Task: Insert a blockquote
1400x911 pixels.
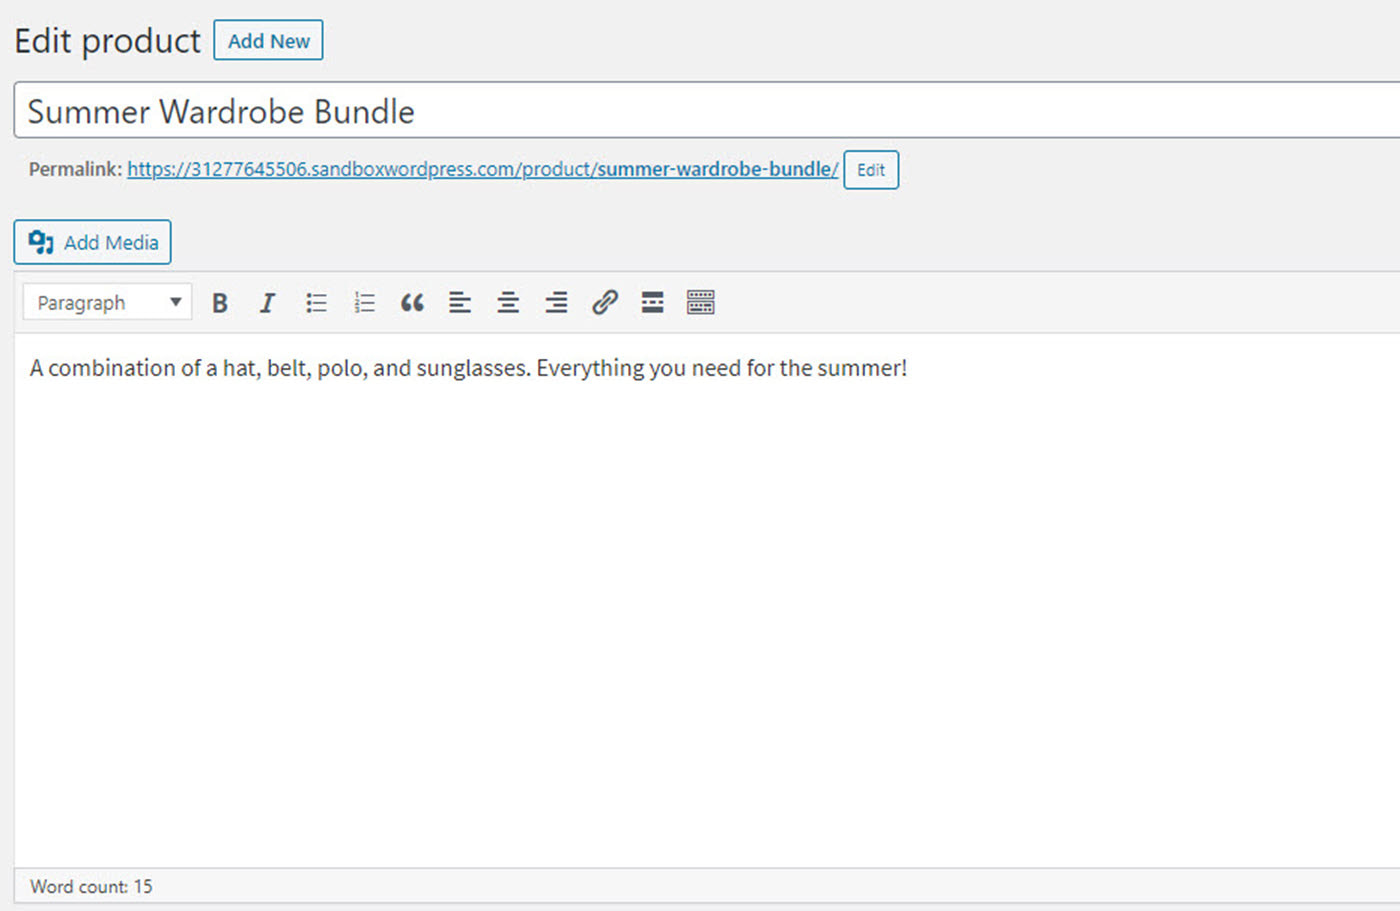Action: pos(412,302)
